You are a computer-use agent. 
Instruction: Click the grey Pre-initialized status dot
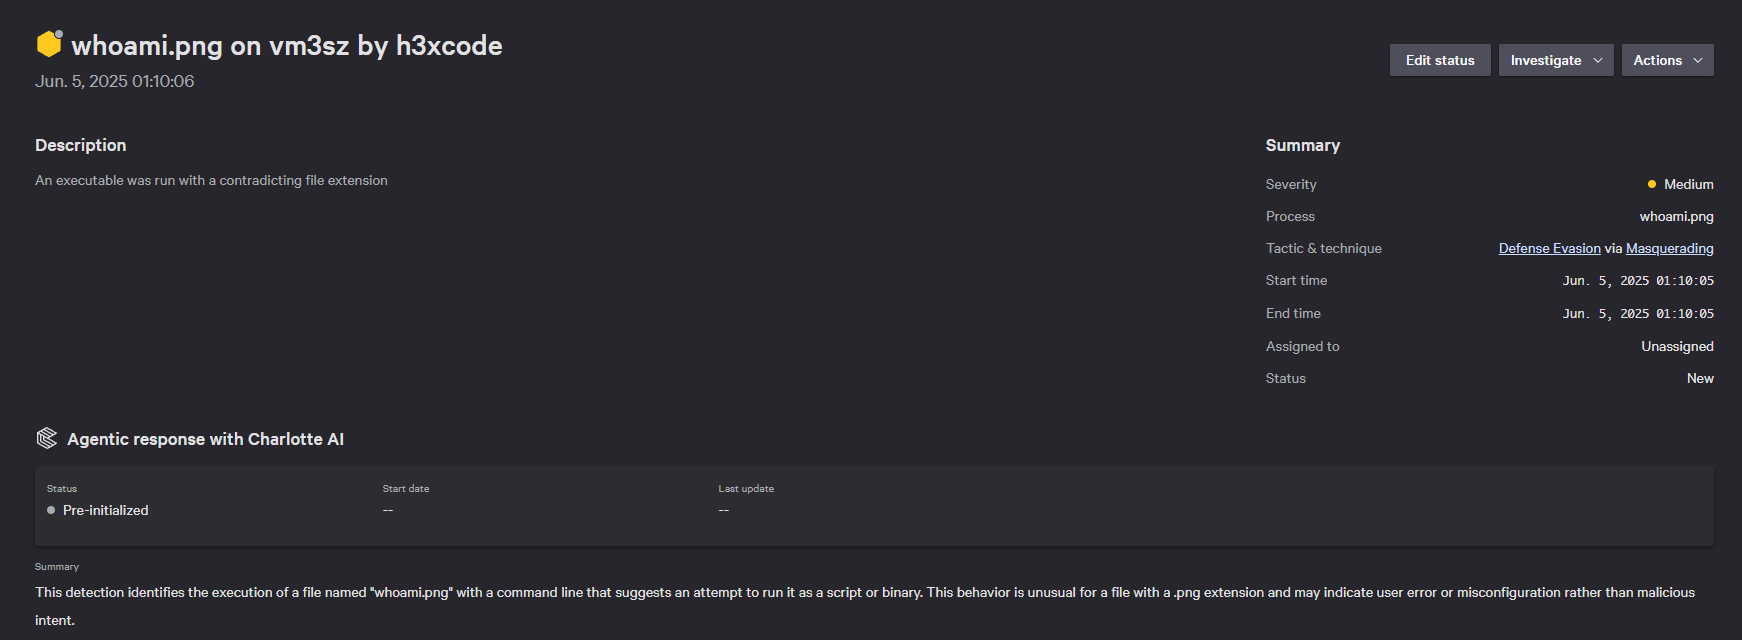pos(51,510)
